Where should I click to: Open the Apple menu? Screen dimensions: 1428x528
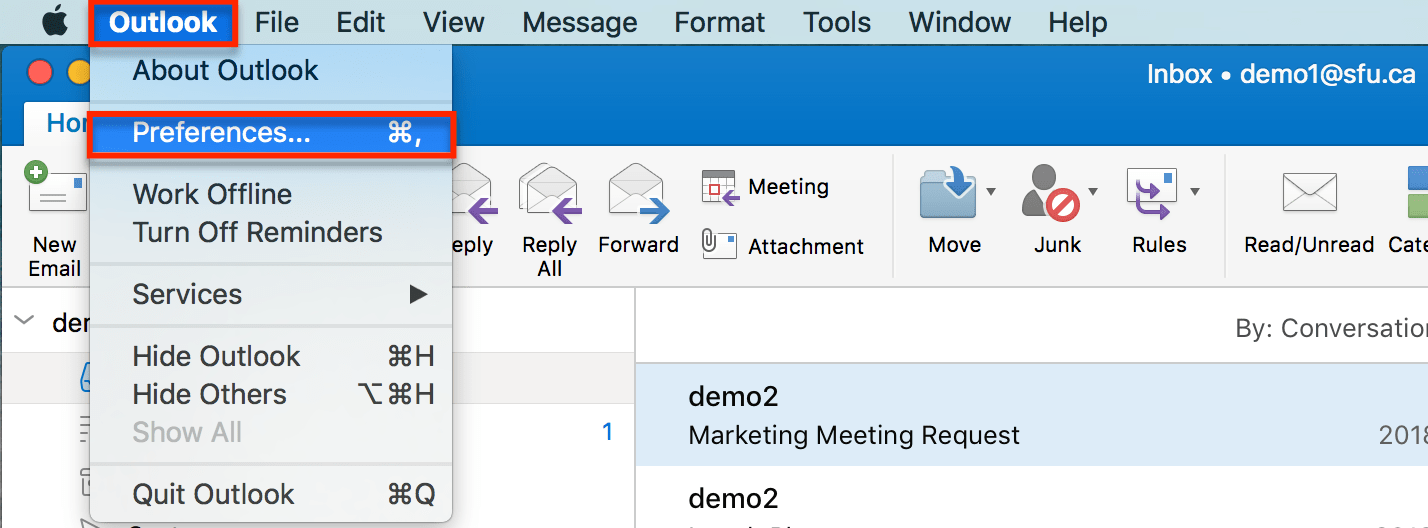pos(54,21)
